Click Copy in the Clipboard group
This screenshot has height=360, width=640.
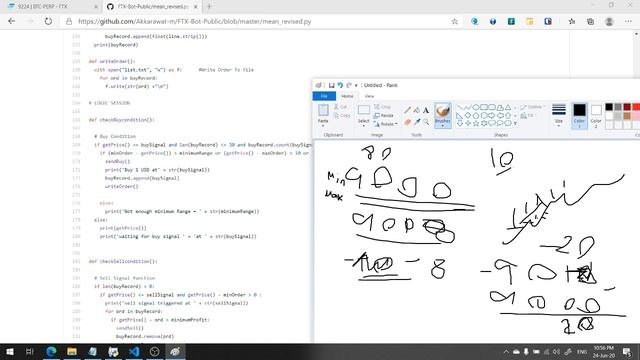(342, 116)
